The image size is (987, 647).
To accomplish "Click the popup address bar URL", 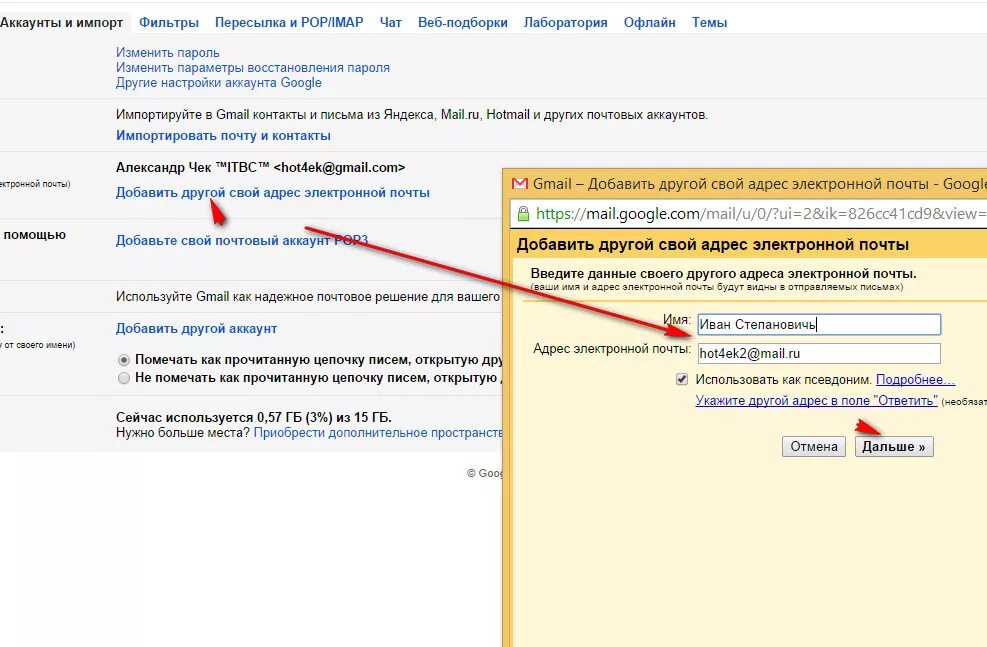I will 761,214.
